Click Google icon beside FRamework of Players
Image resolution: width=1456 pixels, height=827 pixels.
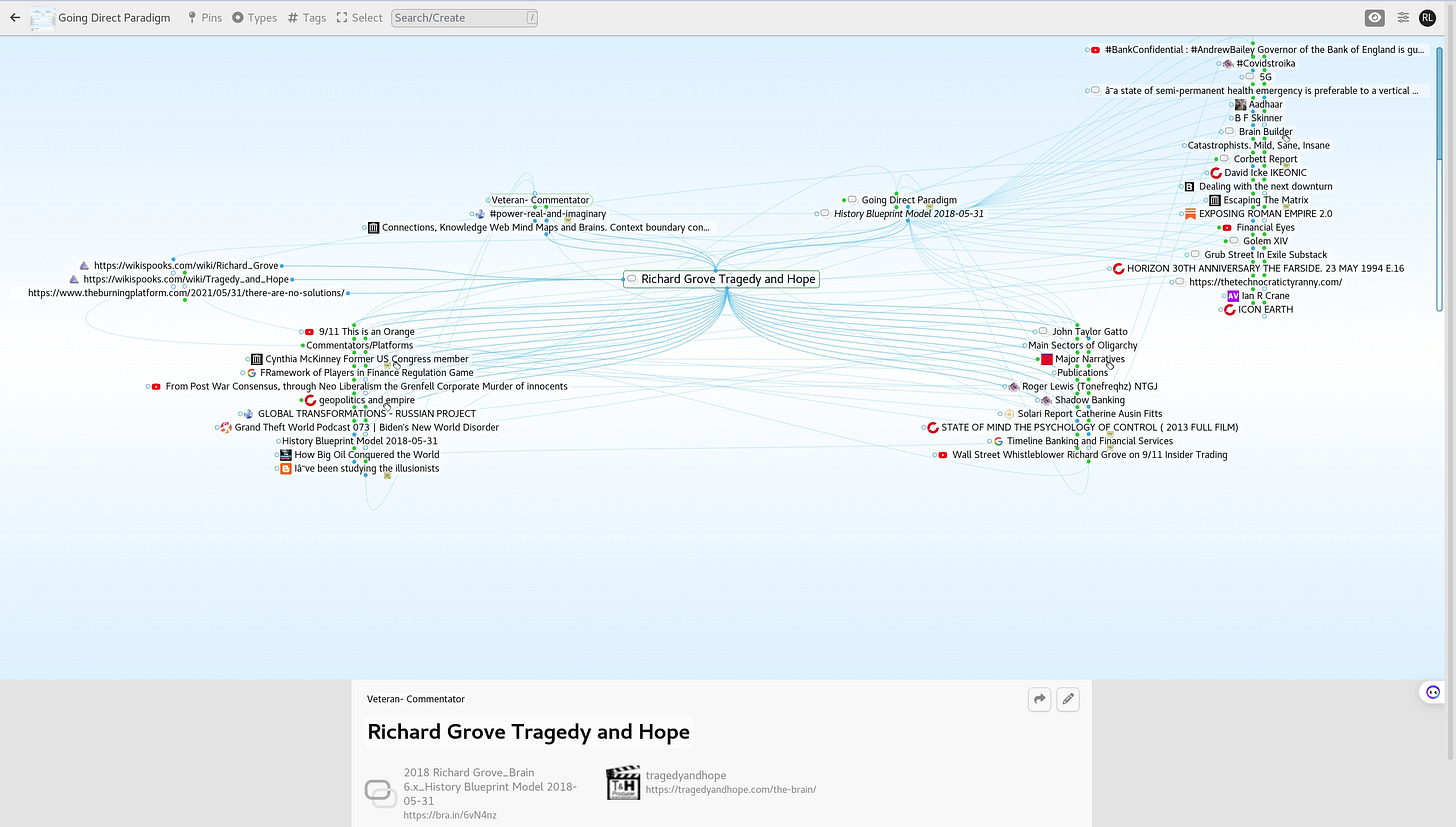(x=252, y=373)
